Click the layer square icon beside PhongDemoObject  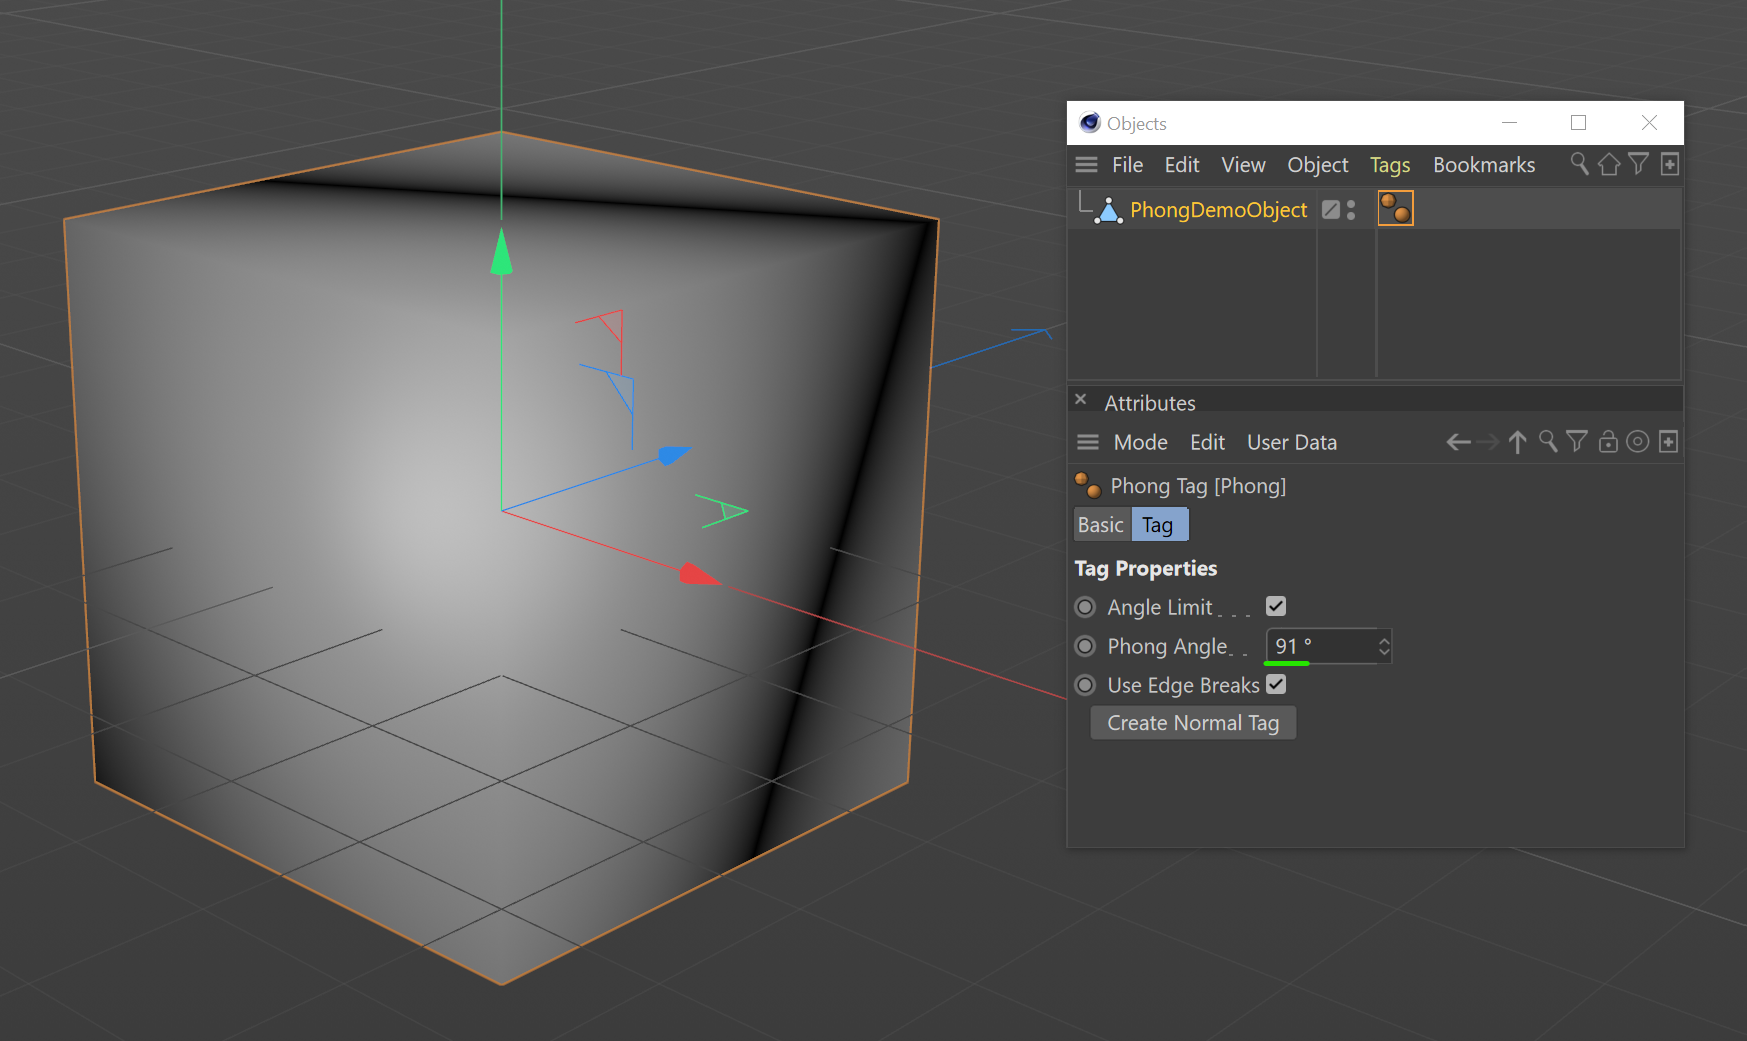pyautogui.click(x=1331, y=209)
